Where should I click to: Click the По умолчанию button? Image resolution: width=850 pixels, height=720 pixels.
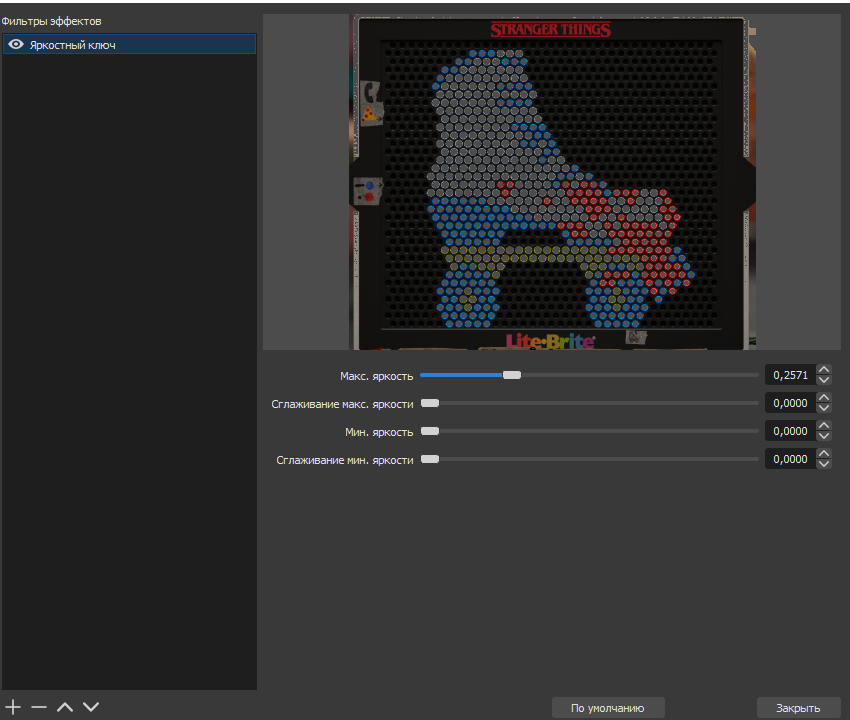pos(608,708)
